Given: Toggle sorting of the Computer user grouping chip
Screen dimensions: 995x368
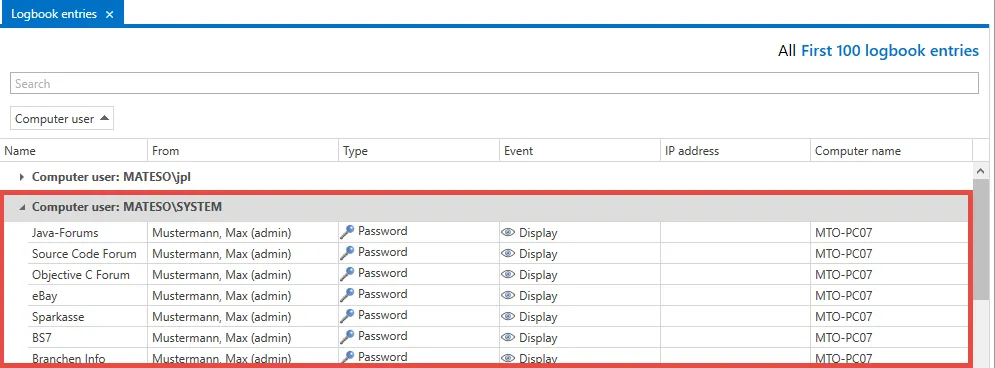Looking at the screenshot, I should point(62,119).
